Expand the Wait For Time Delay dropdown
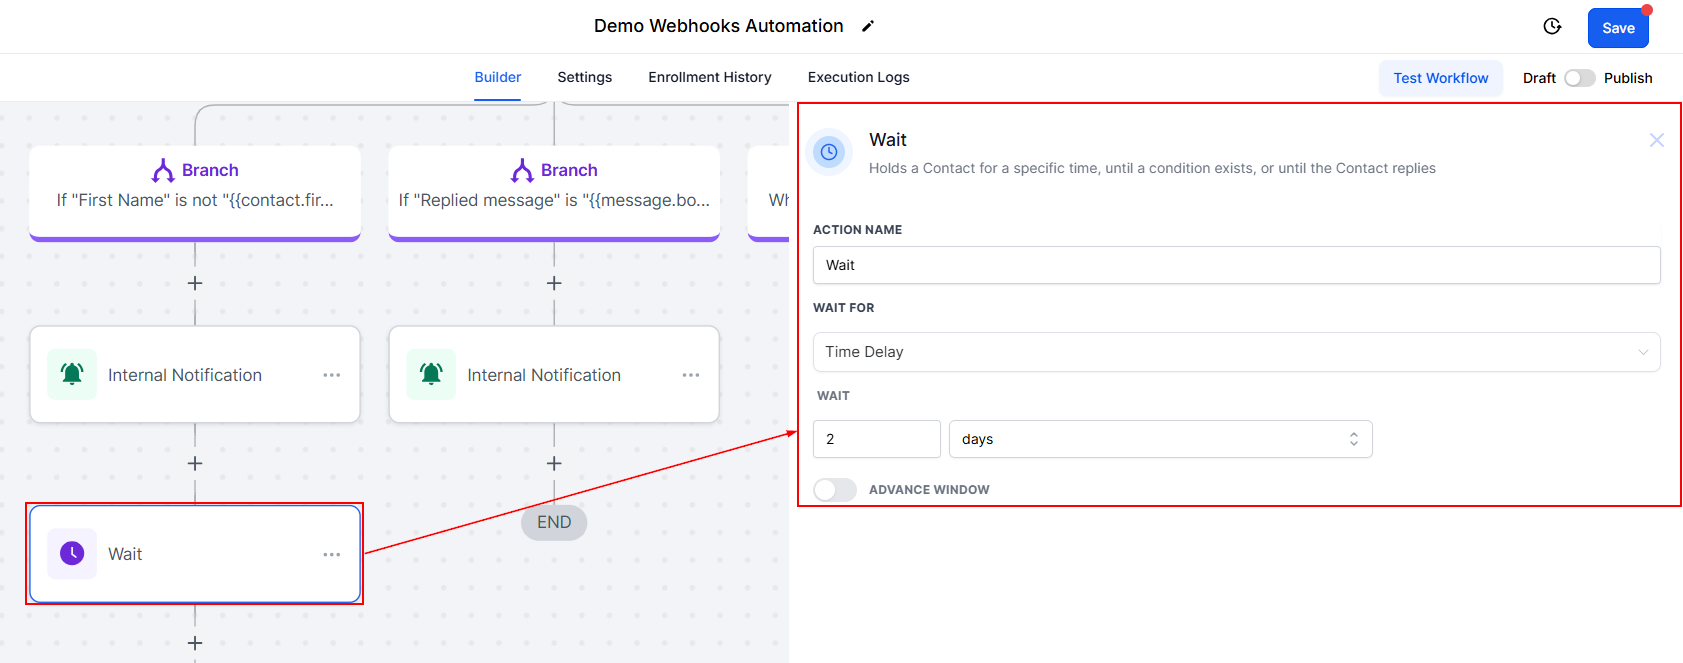The image size is (1683, 663). coord(1236,352)
